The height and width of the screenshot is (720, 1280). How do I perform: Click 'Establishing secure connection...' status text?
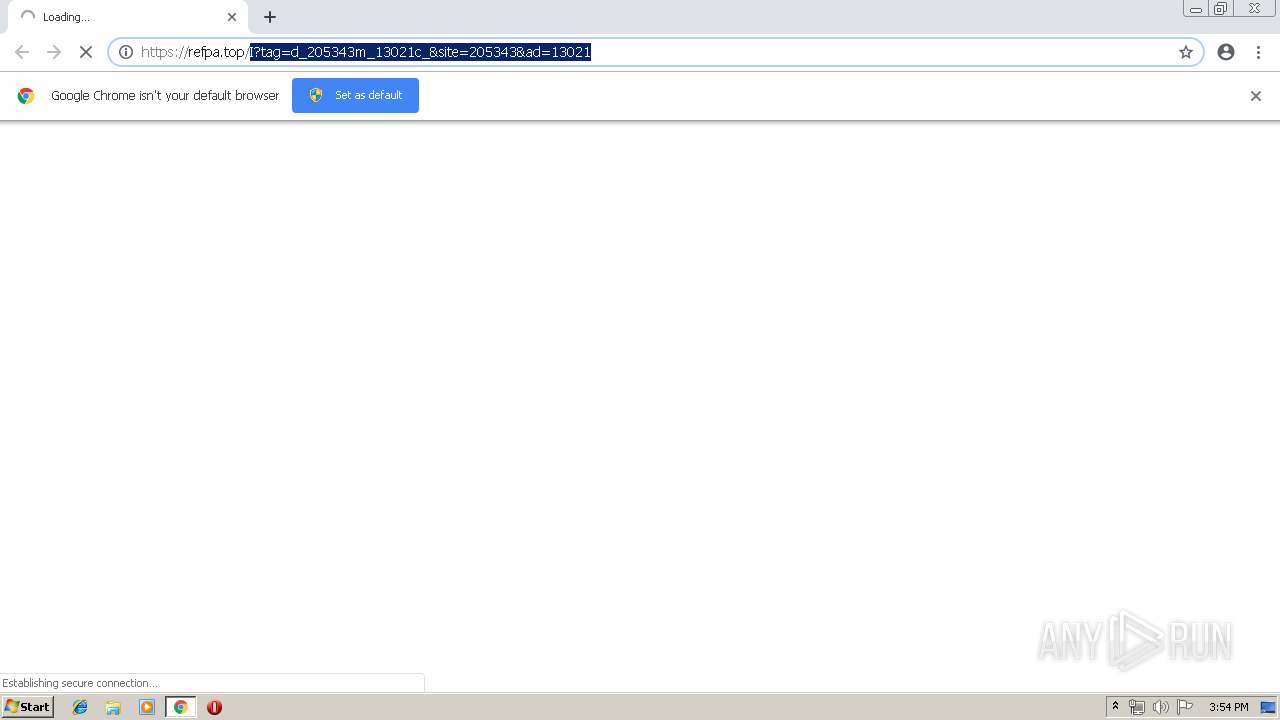coord(80,683)
